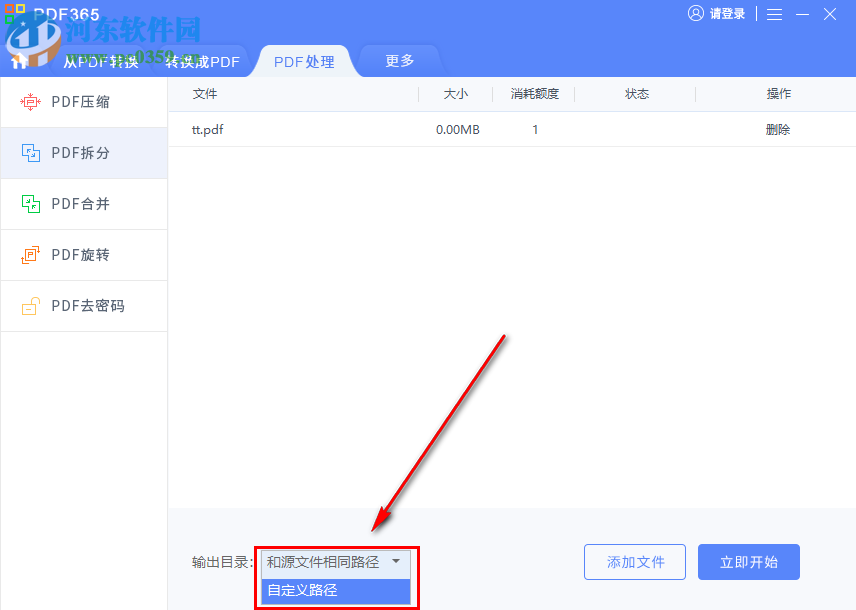This screenshot has height=610, width=856.
Task: Click 删除 to remove tt.pdf
Action: [x=778, y=129]
